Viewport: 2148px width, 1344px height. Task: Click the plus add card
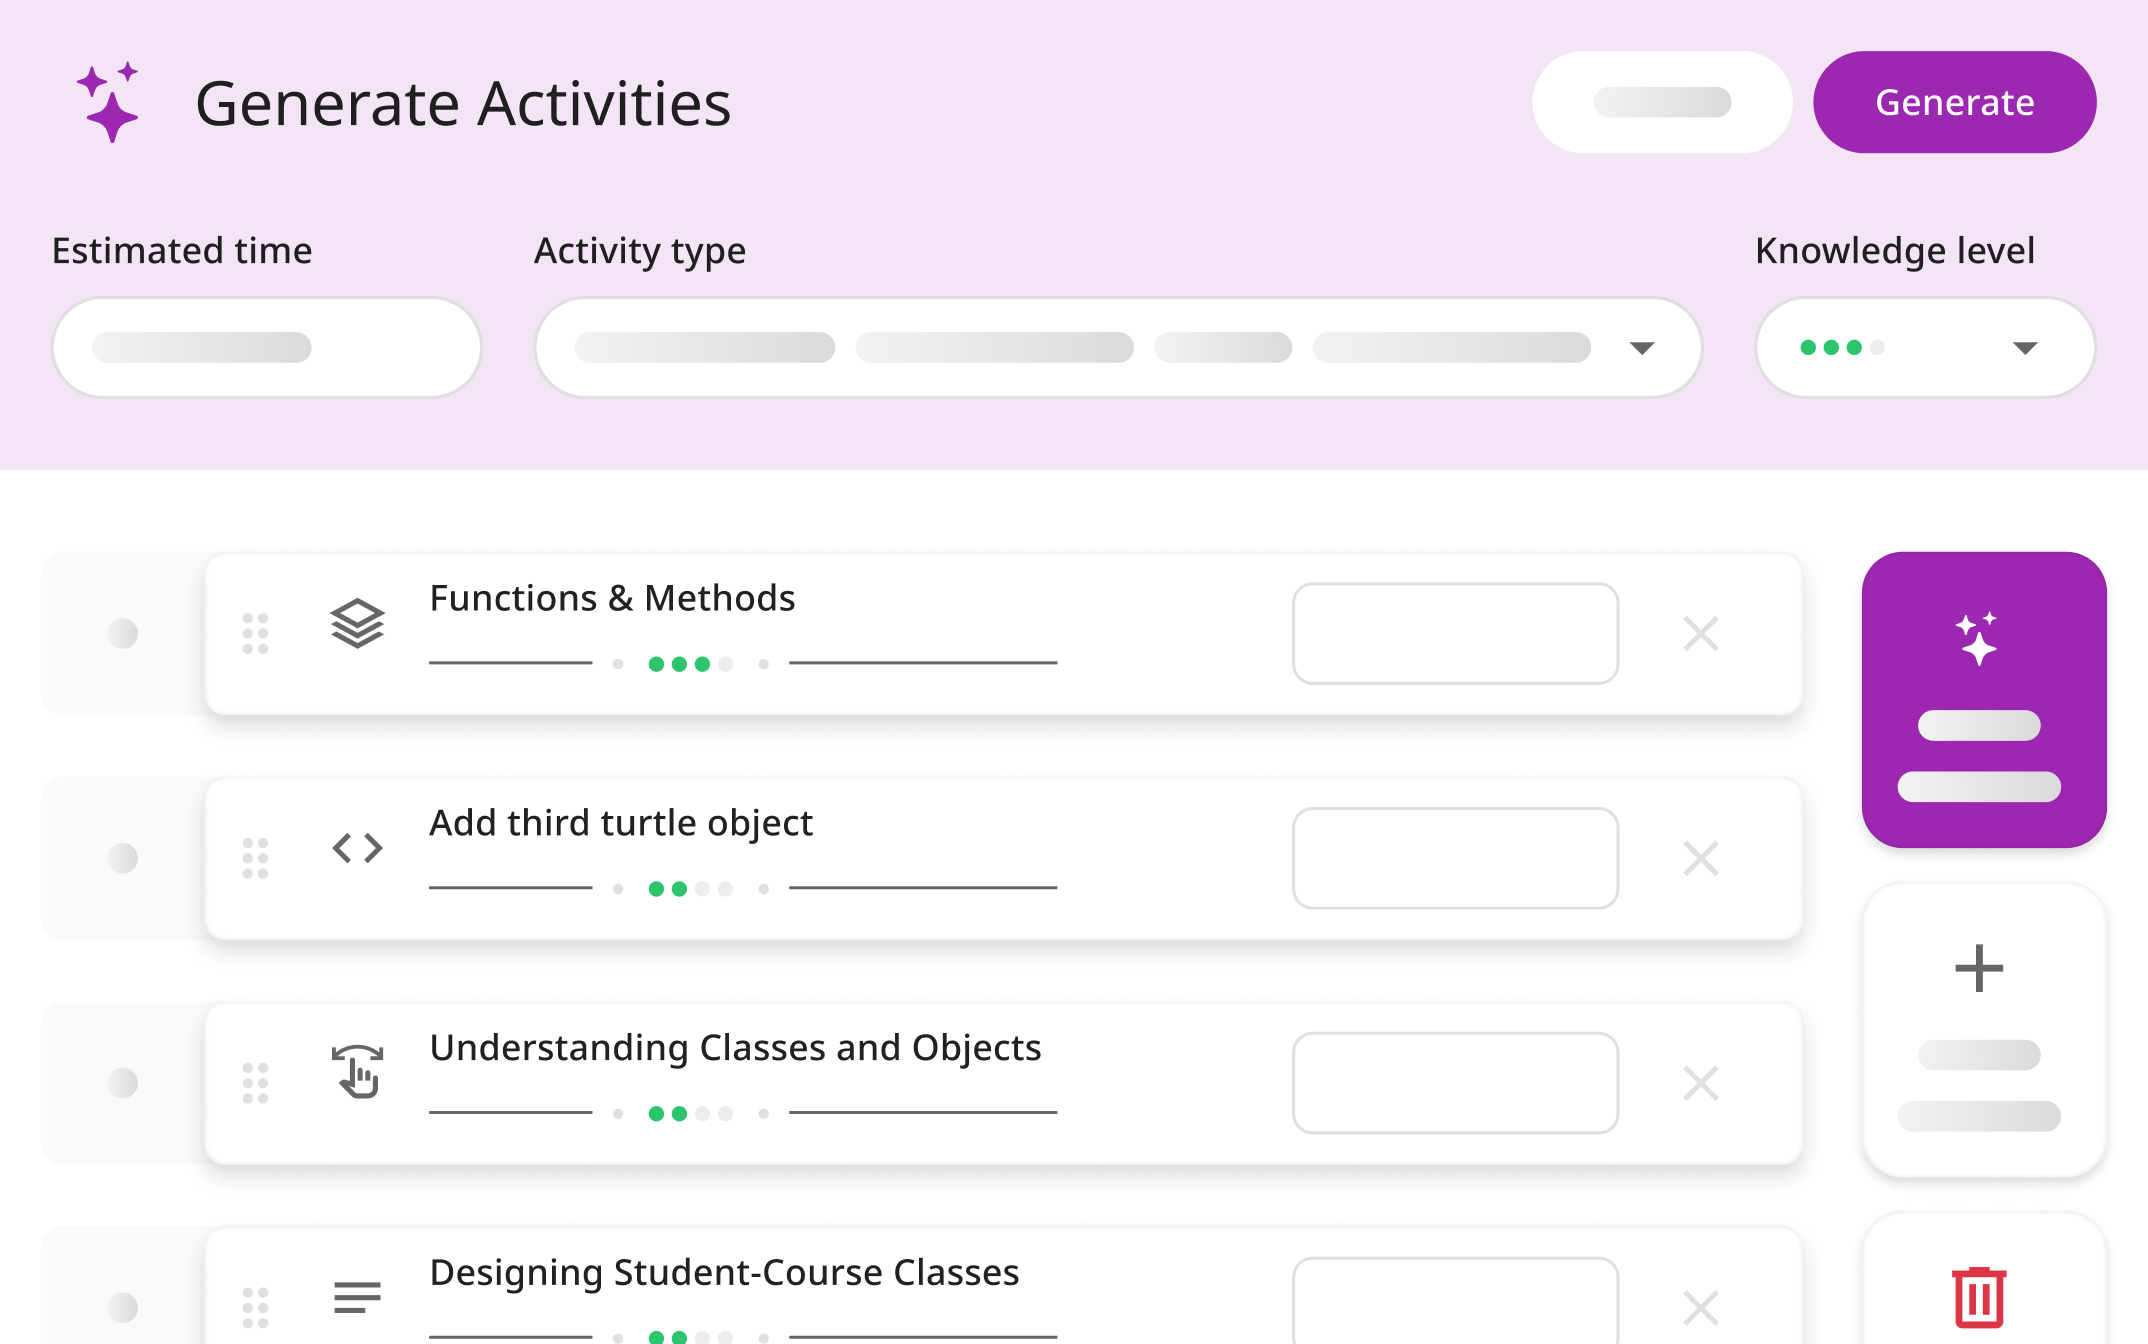click(x=1984, y=1030)
